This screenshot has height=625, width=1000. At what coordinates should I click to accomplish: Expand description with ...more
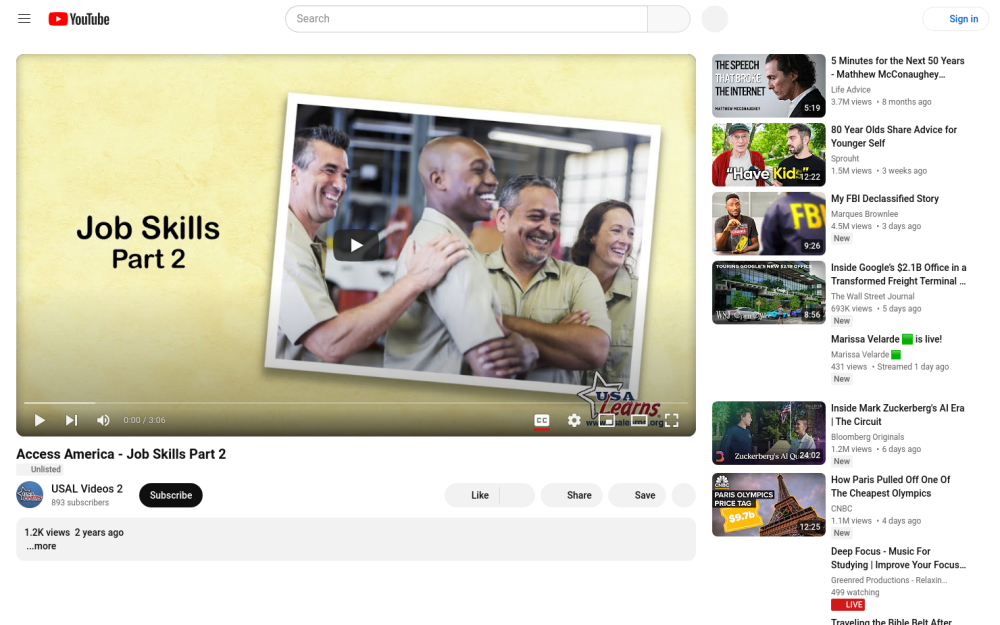click(x=41, y=546)
